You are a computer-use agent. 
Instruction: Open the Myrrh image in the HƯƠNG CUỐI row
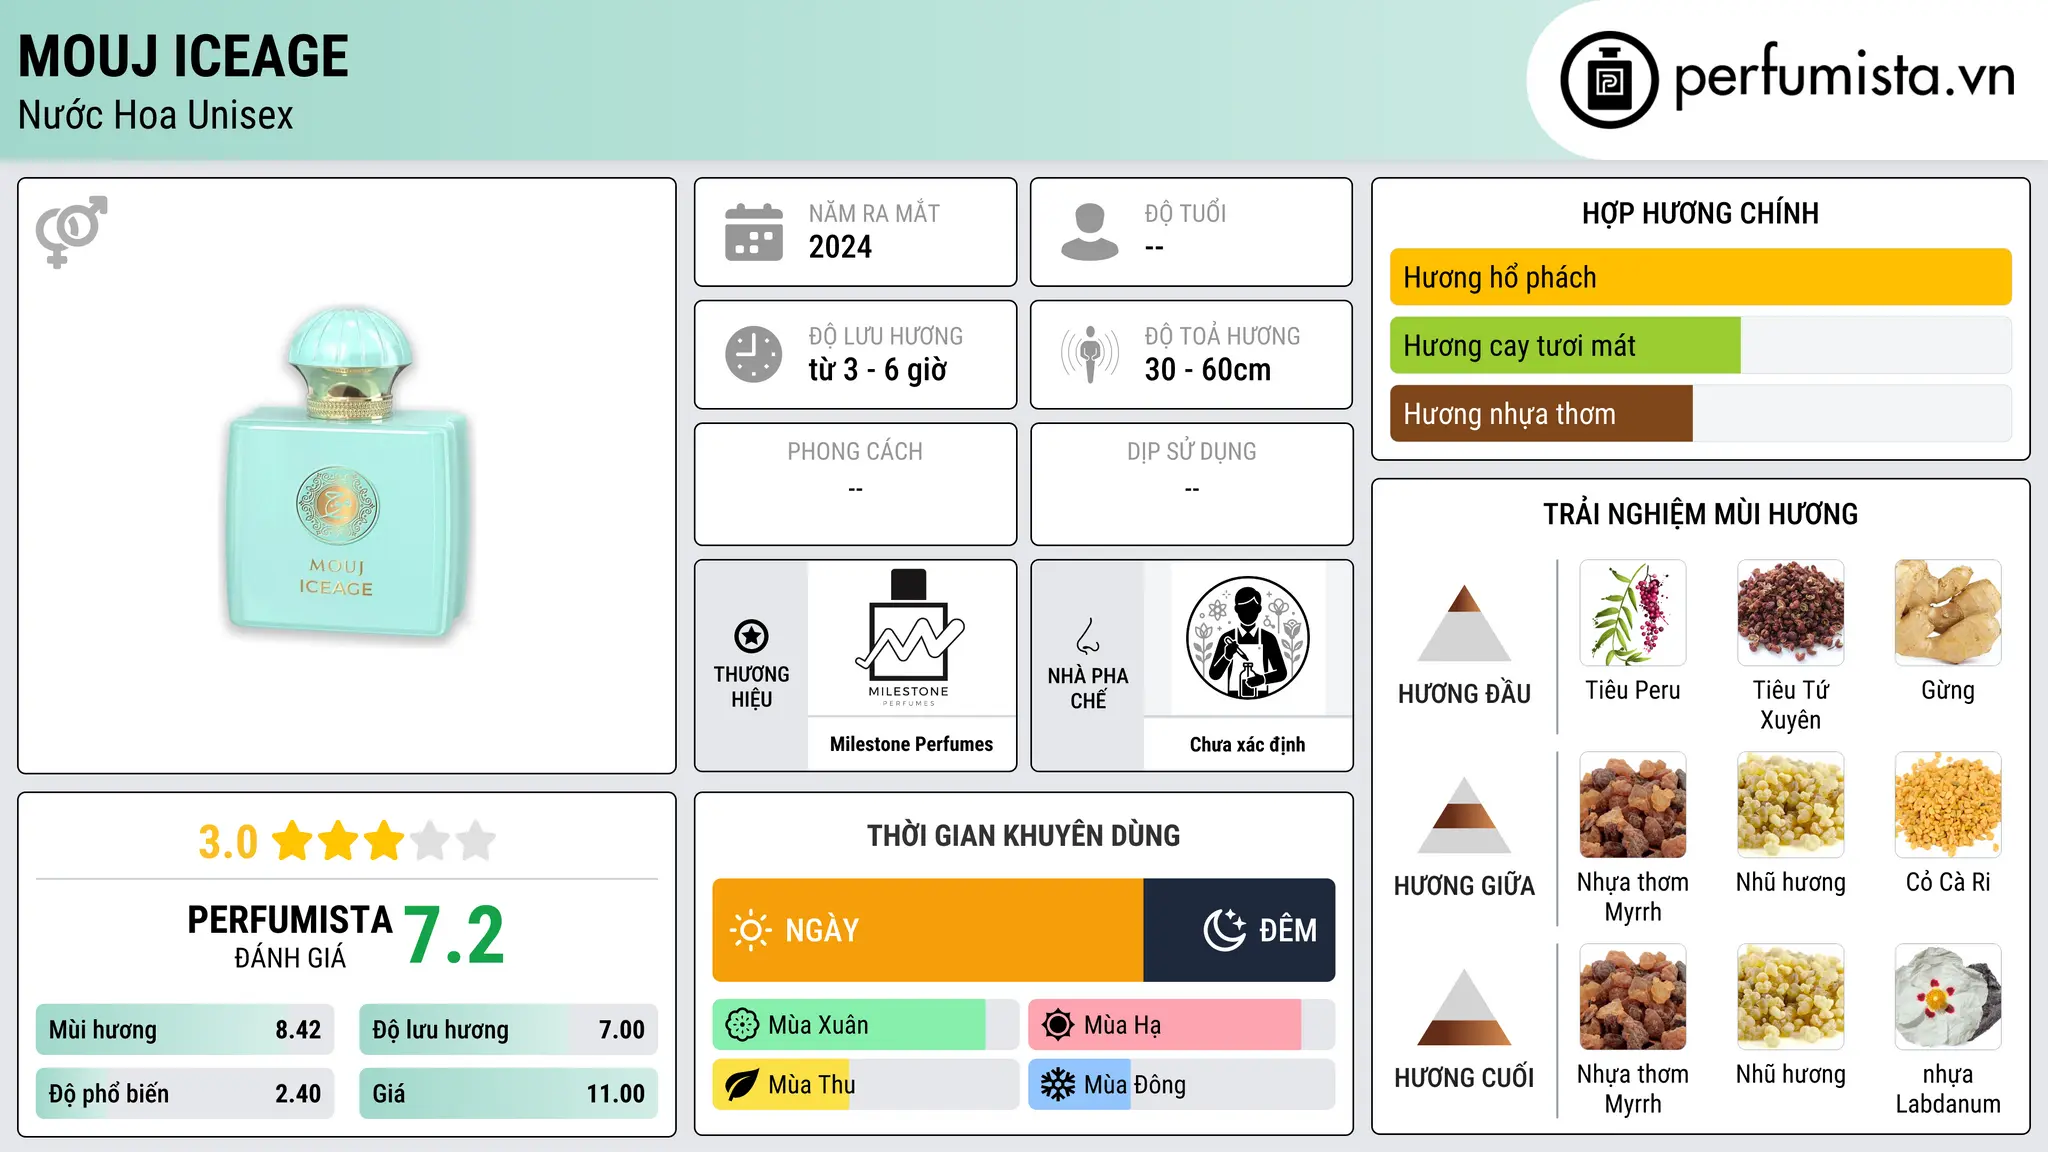click(1633, 997)
